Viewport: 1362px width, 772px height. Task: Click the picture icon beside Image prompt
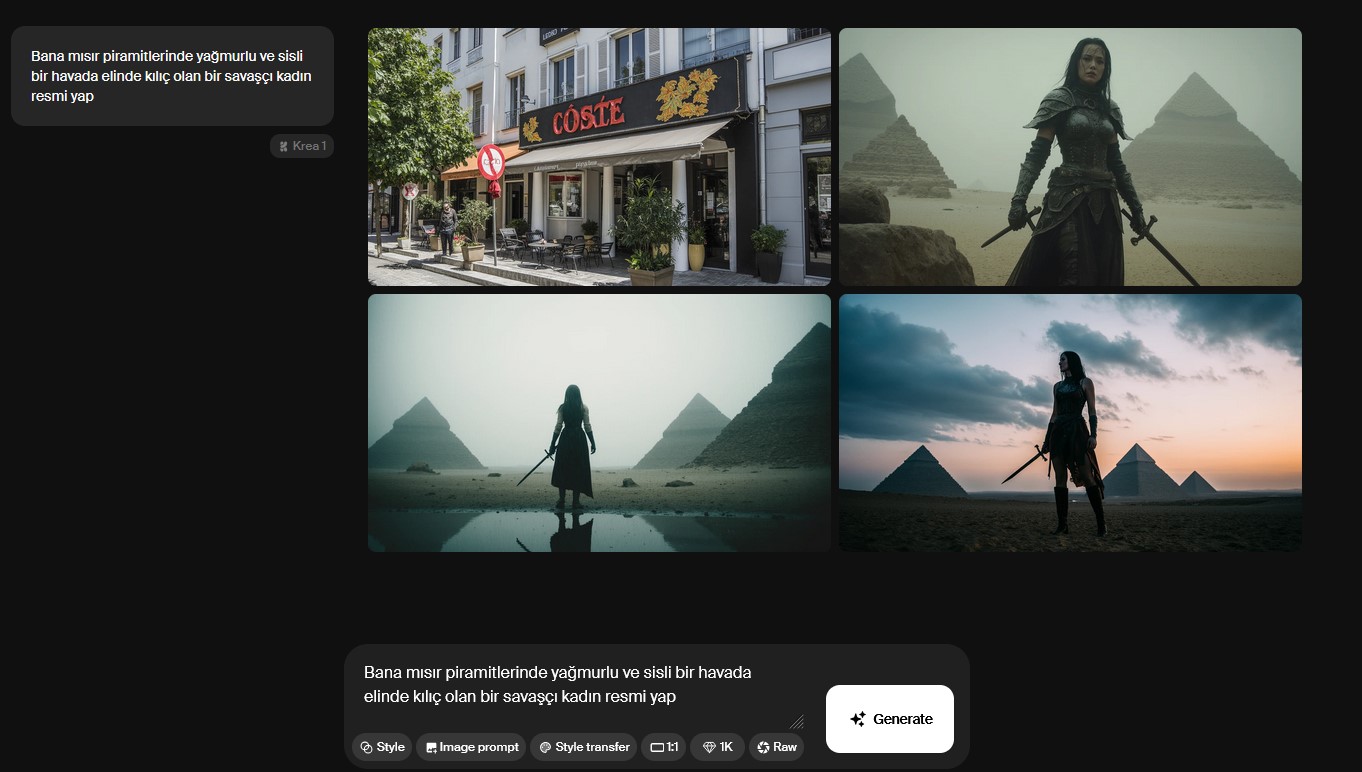coord(431,747)
